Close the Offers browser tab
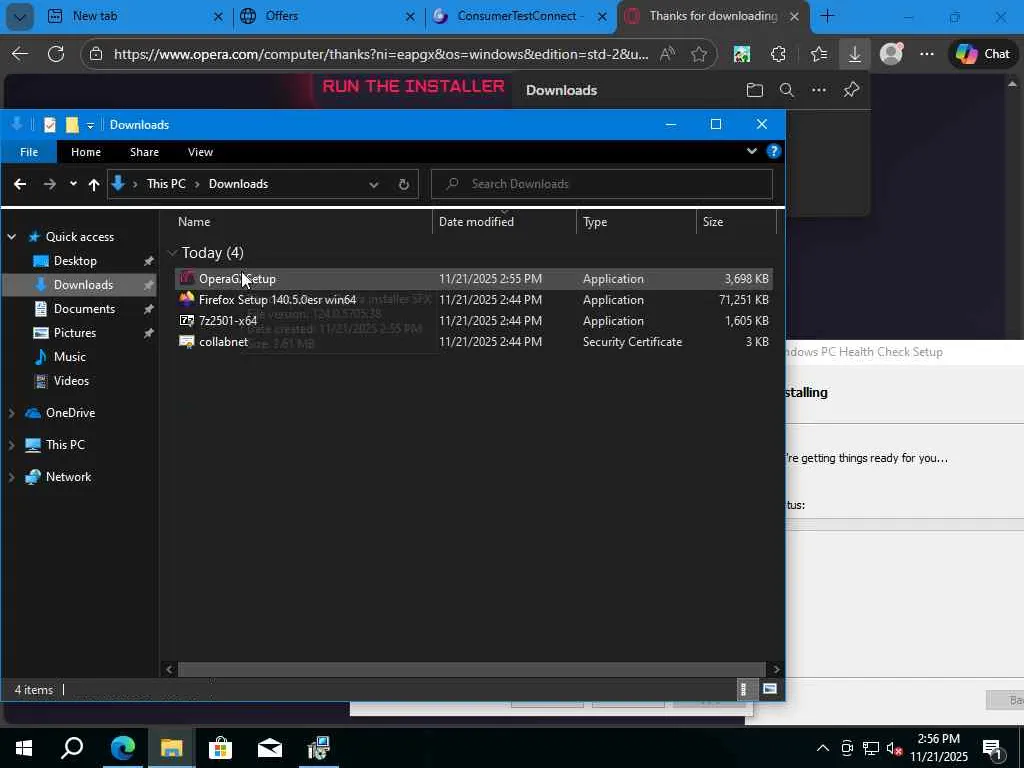This screenshot has height=768, width=1024. [x=410, y=16]
